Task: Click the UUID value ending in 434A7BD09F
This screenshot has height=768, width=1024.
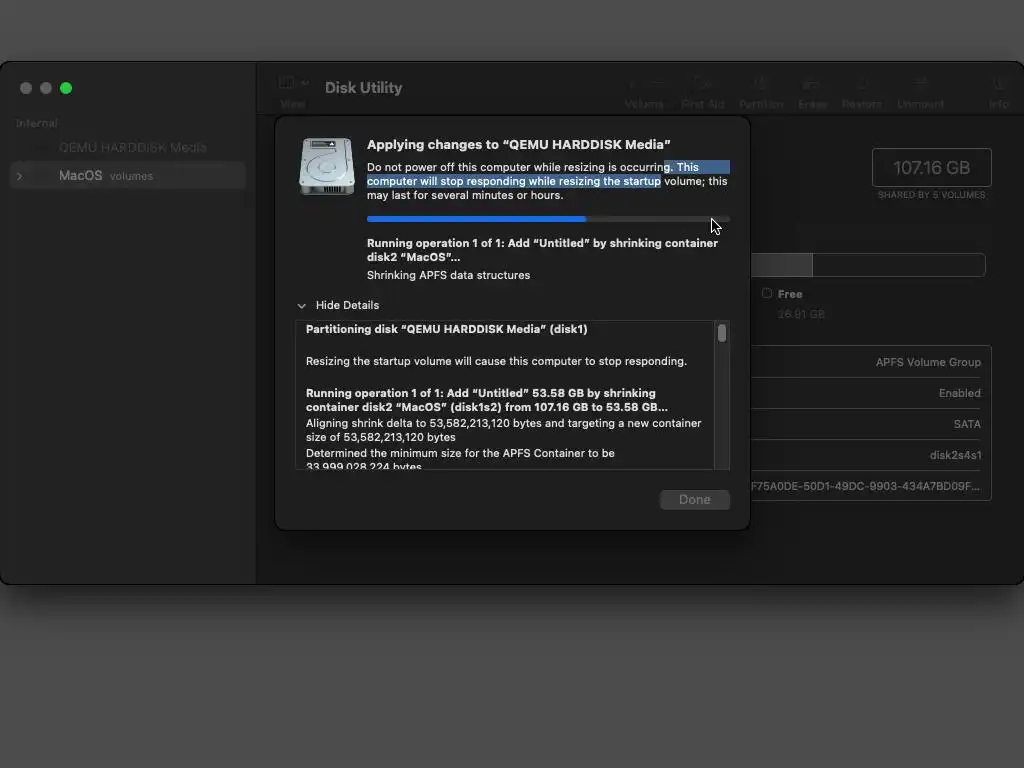Action: pyautogui.click(x=865, y=487)
